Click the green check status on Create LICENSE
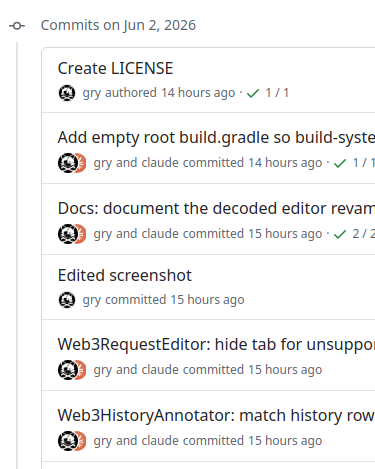375x469 pixels. [253, 93]
